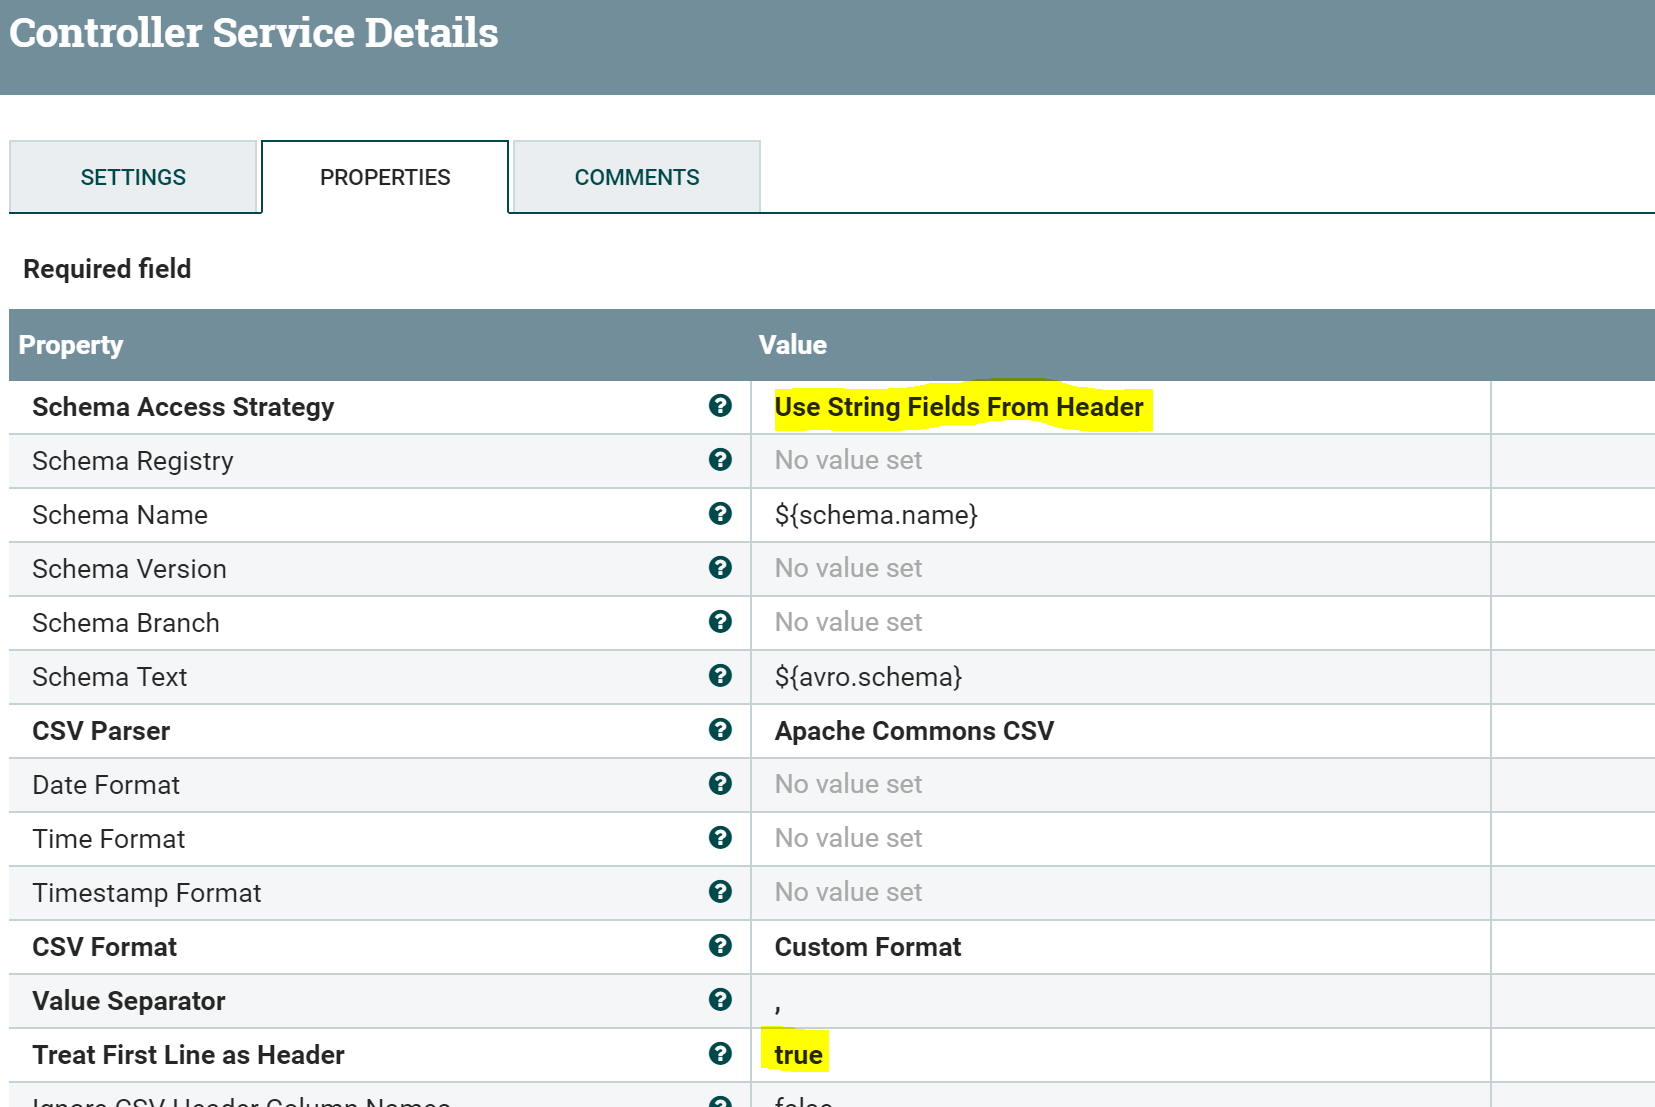Open help for Value Separator property
Viewport: 1655px width, 1107px height.
coord(721,1000)
